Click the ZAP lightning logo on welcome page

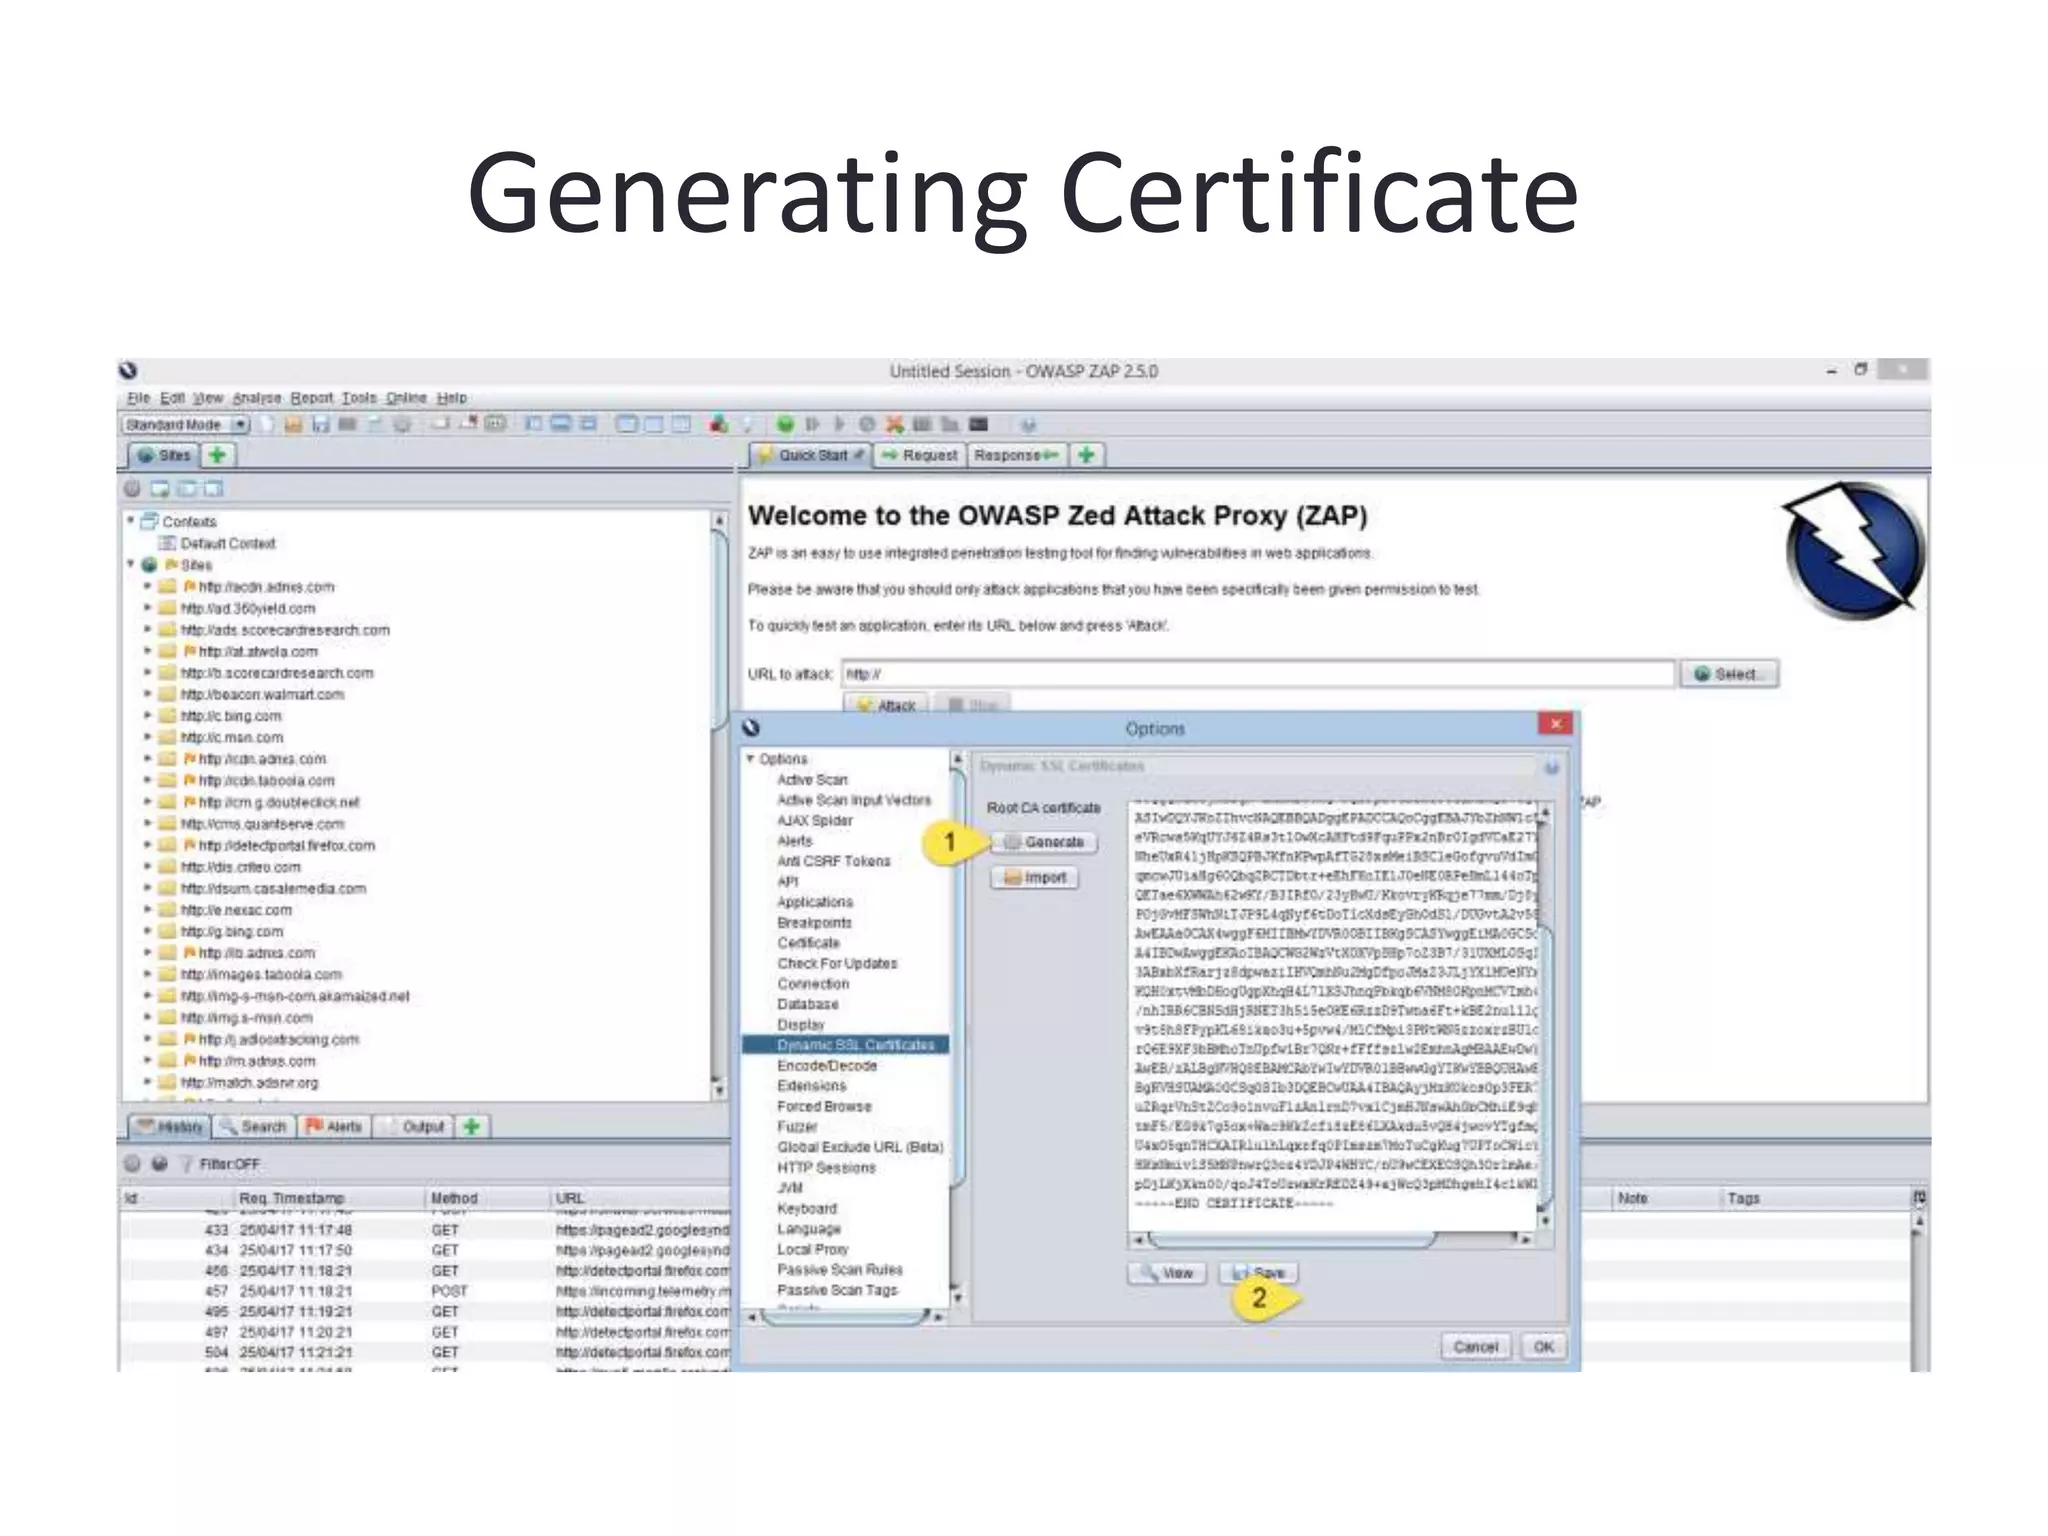point(1852,551)
